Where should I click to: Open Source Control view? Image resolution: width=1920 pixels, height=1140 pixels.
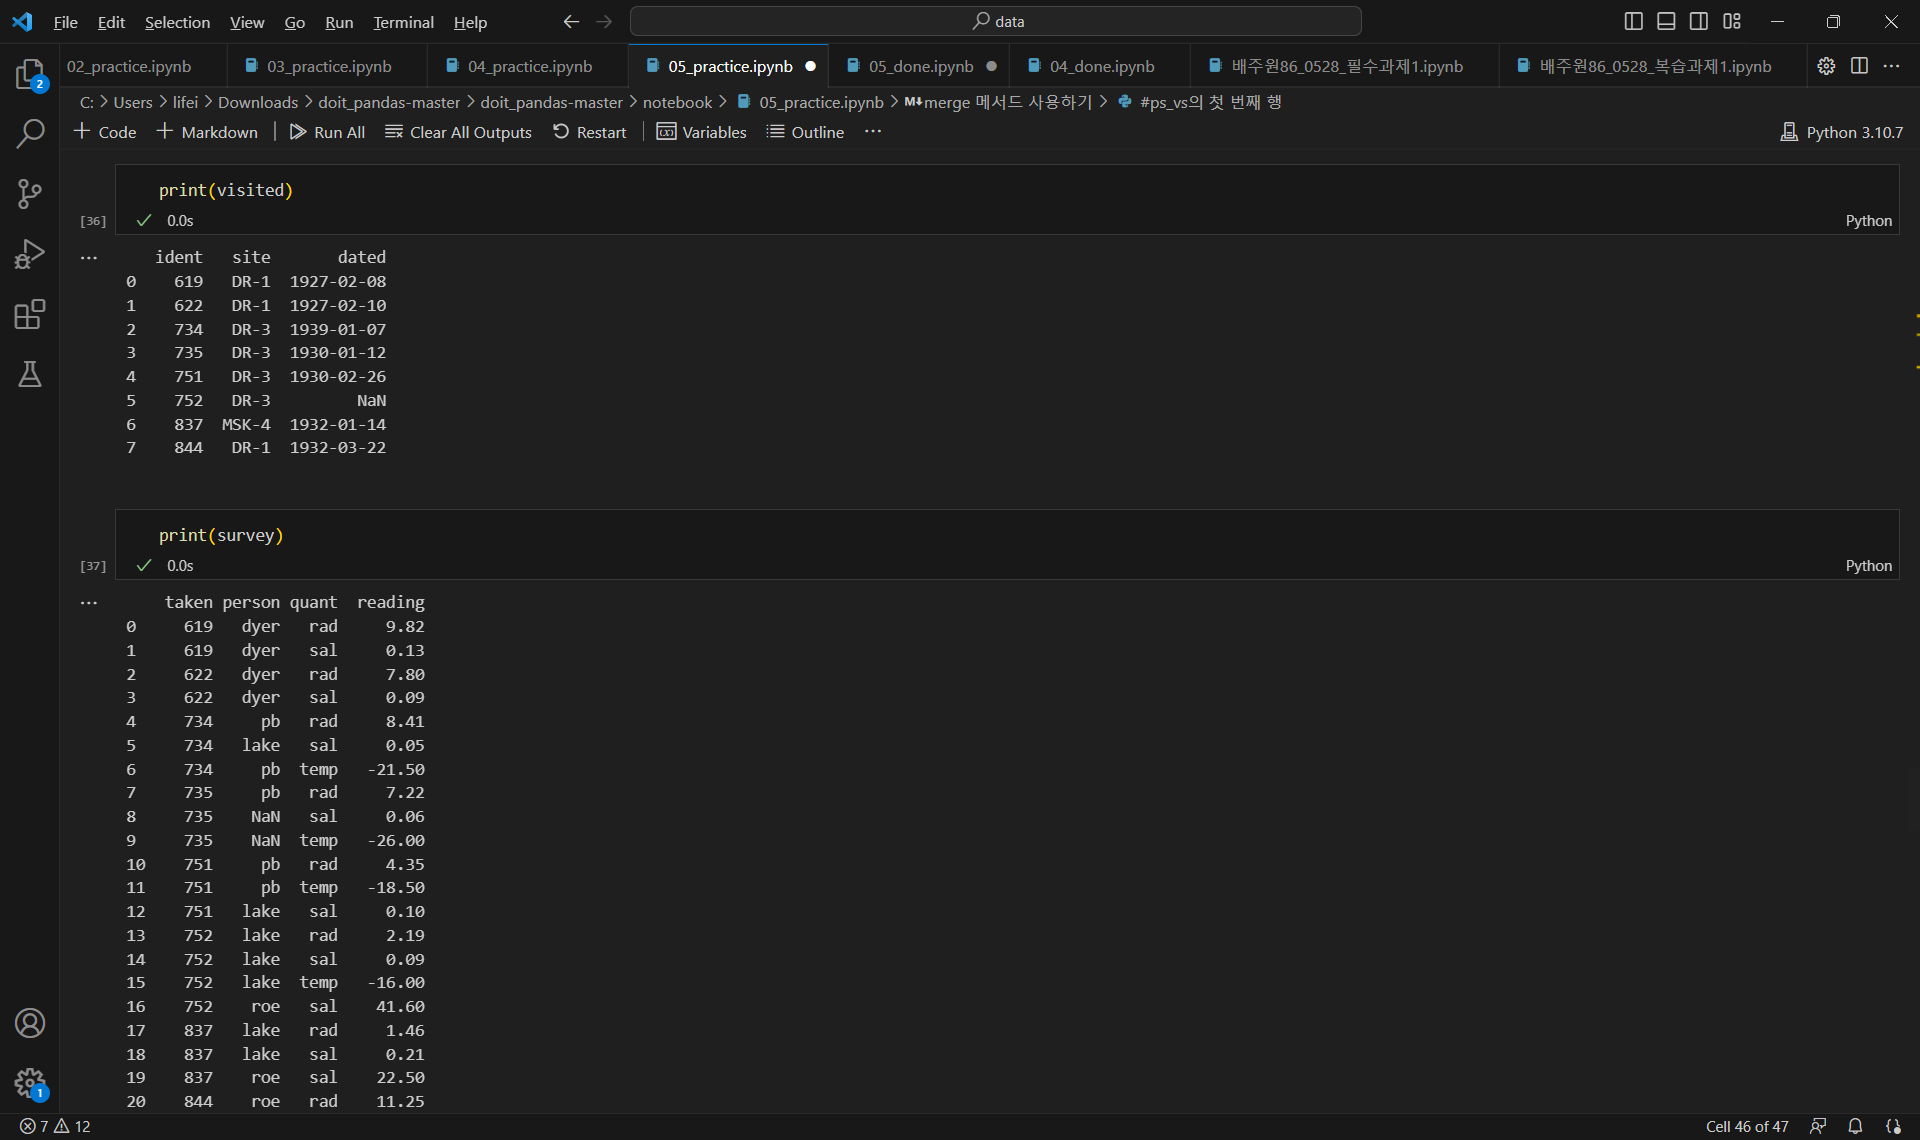coord(30,194)
